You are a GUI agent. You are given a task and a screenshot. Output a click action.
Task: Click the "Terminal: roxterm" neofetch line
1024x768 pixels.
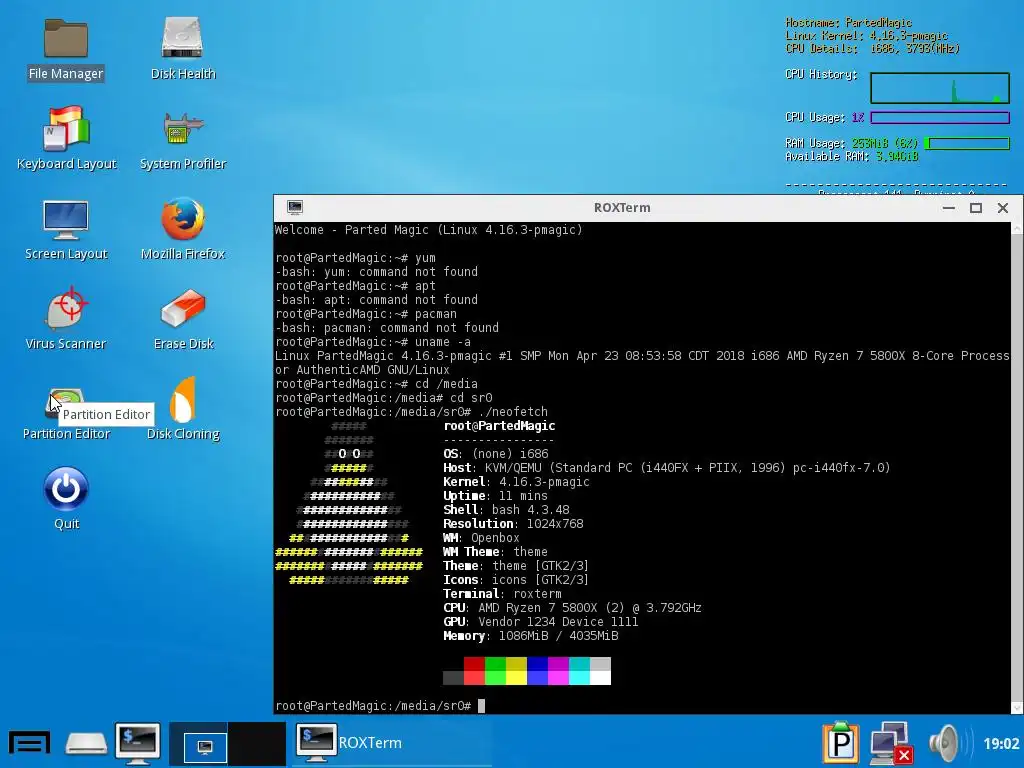(502, 594)
